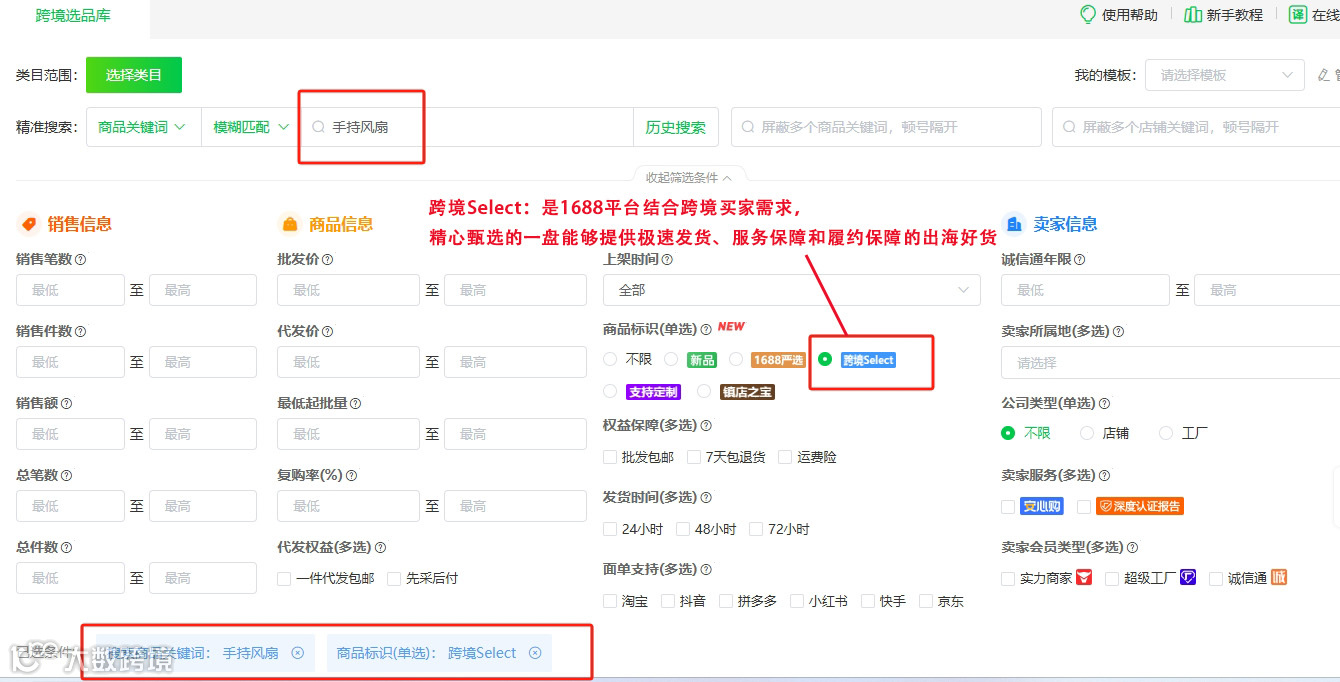This screenshot has height=682, width=1340.
Task: Click help icon next to 批发价
Action: pyautogui.click(x=328, y=260)
